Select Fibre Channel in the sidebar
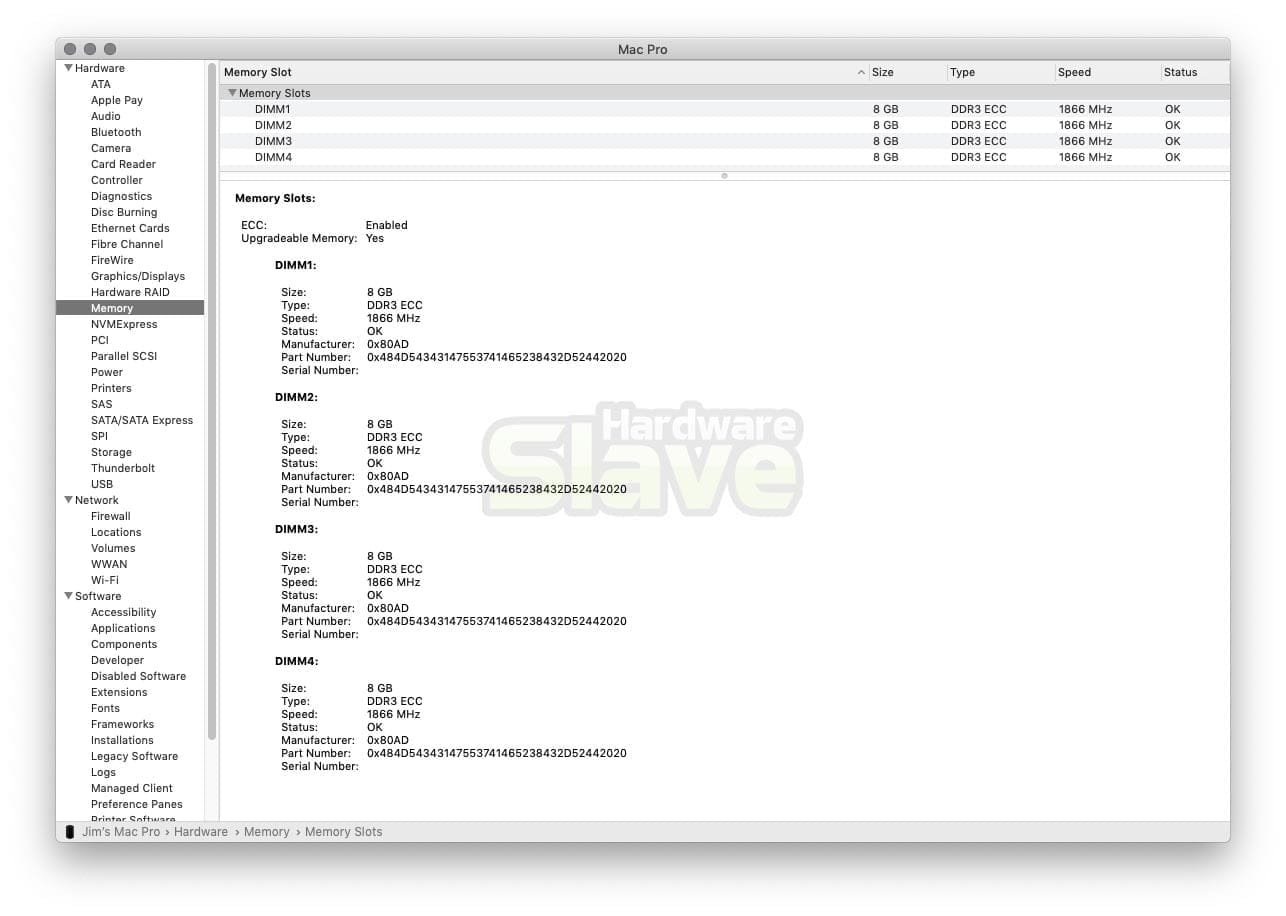 point(127,244)
